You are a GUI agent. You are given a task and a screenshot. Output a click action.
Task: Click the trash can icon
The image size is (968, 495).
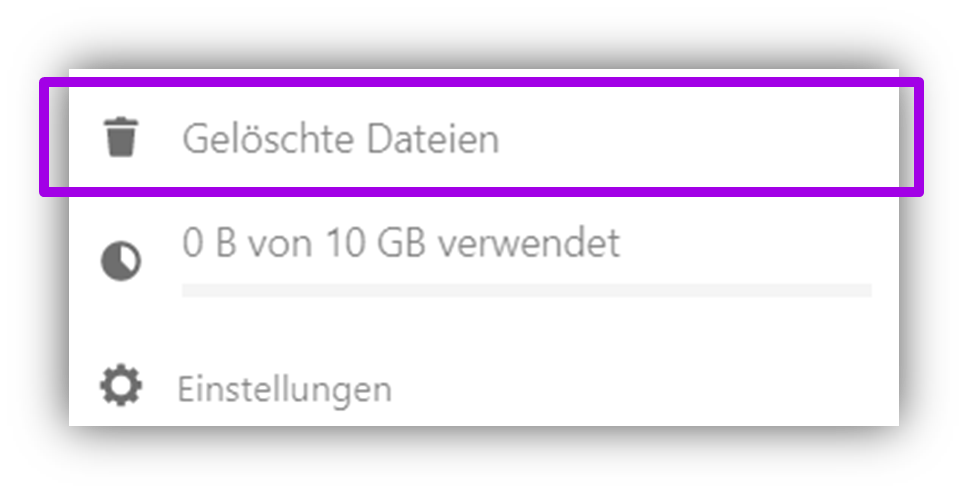pos(121,138)
